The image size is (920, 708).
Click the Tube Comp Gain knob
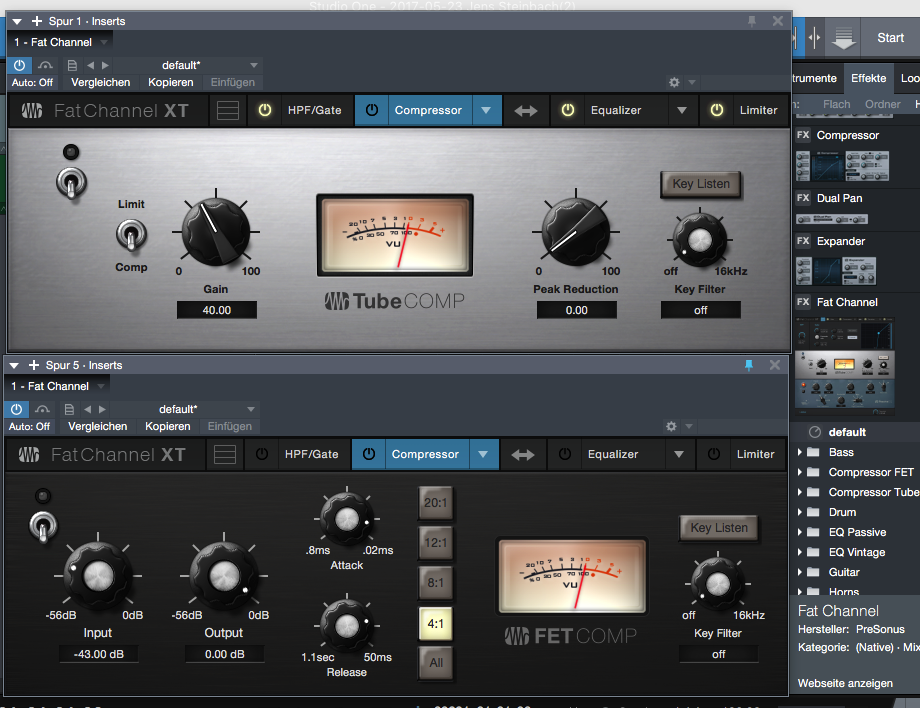(216, 232)
